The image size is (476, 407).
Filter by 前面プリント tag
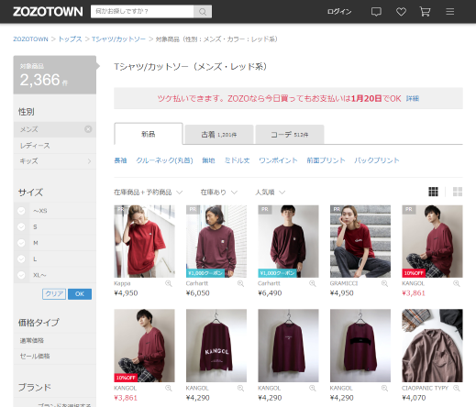click(326, 160)
